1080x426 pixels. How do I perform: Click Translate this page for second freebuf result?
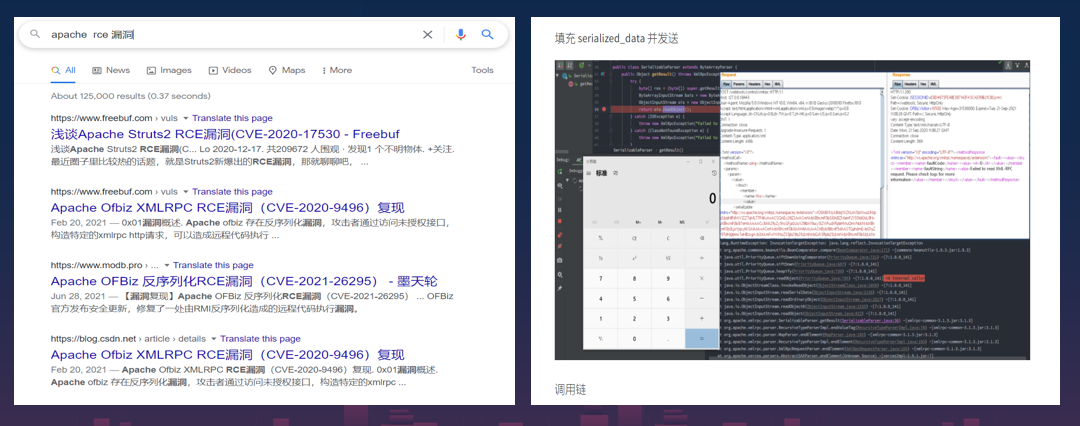tap(232, 192)
